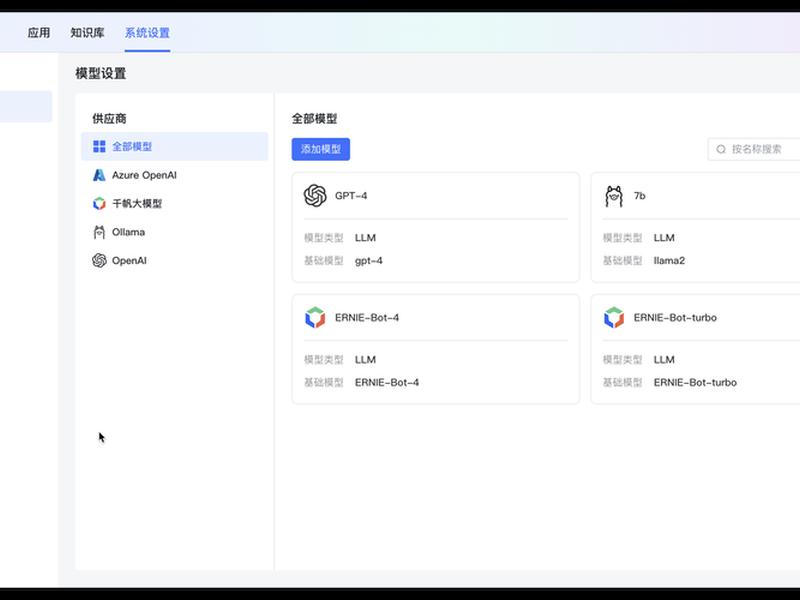Click LLM type on ERNIE-Bot-4 card
This screenshot has height=600, width=800.
(x=365, y=360)
